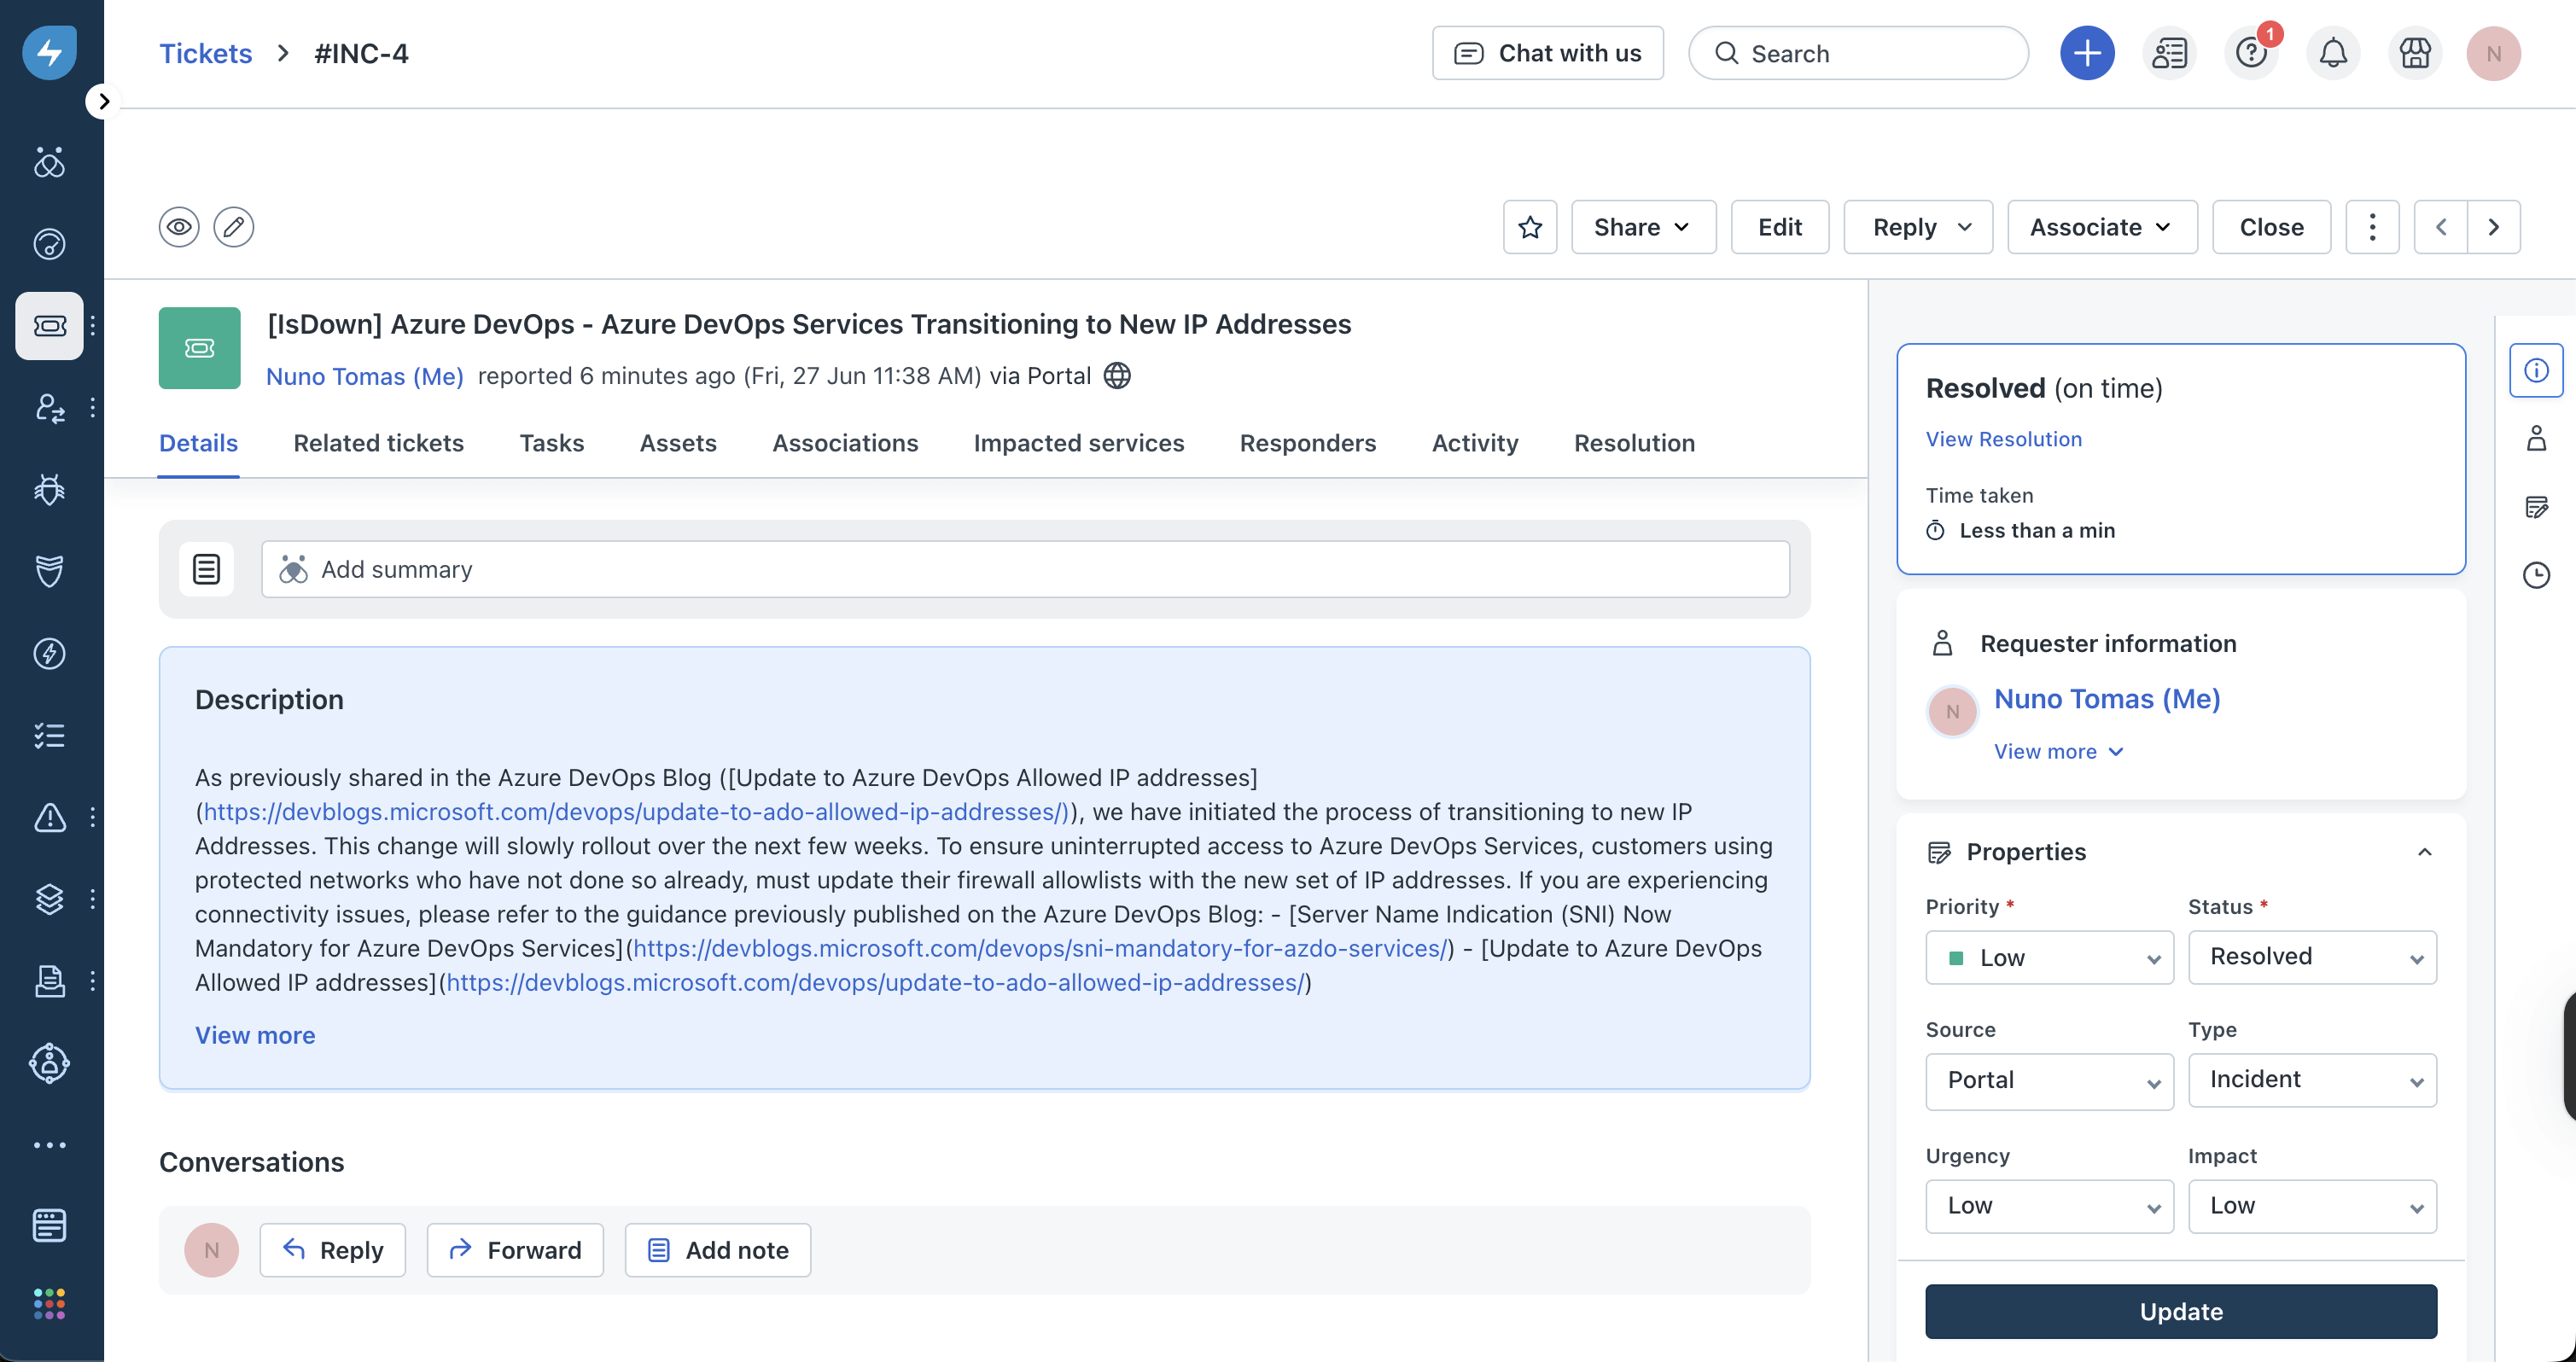Screen dimensions: 2576x1362
Task: Click the Freshservice lightning logo
Action: [49, 52]
